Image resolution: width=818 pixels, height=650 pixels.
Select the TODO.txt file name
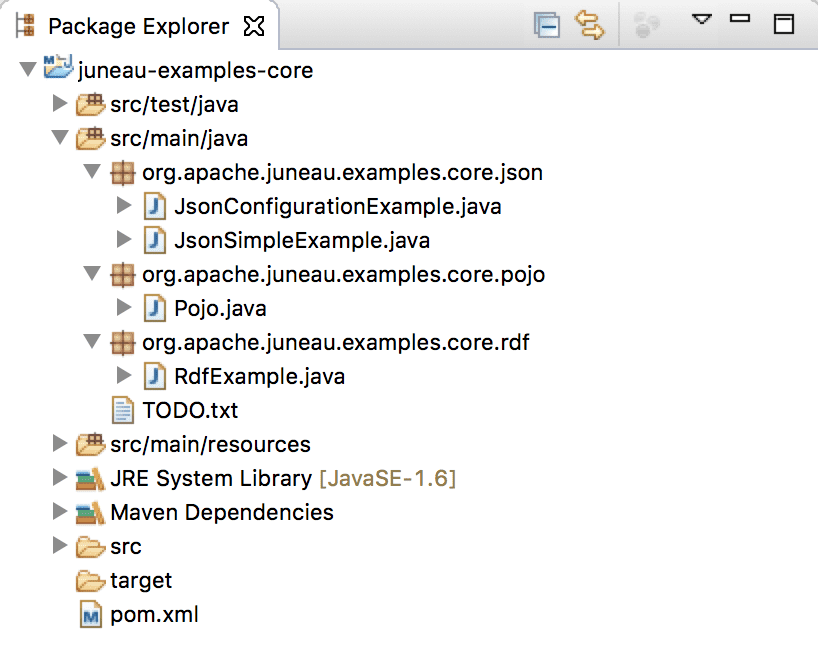[190, 410]
